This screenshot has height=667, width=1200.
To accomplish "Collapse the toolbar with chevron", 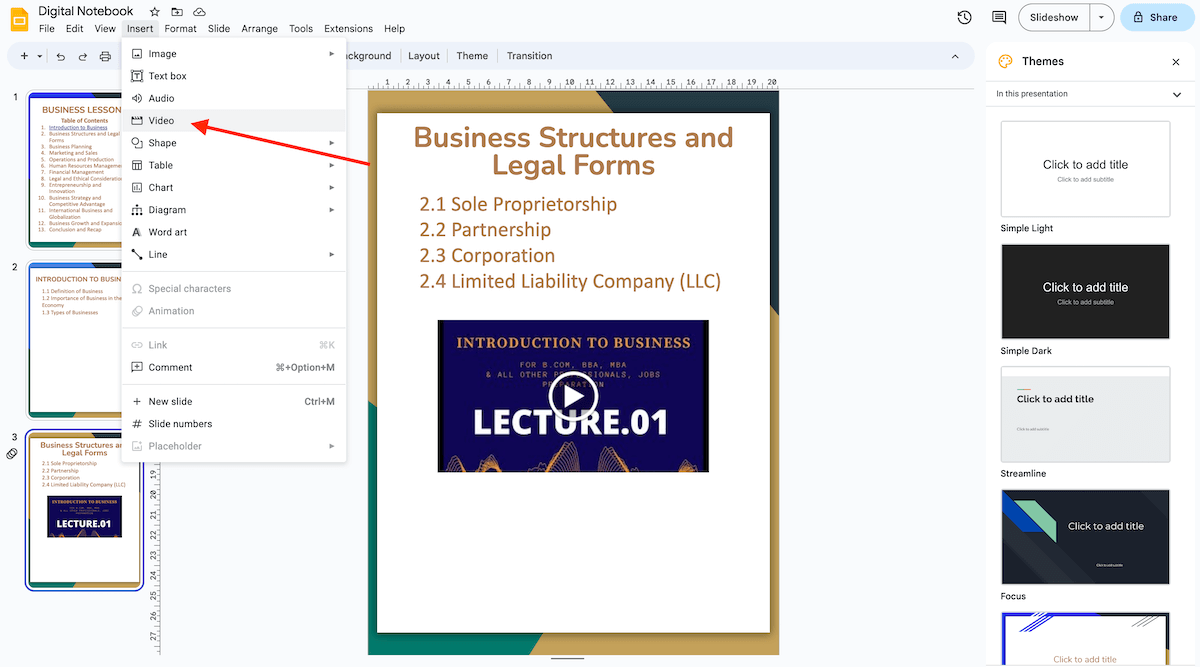I will pos(955,56).
